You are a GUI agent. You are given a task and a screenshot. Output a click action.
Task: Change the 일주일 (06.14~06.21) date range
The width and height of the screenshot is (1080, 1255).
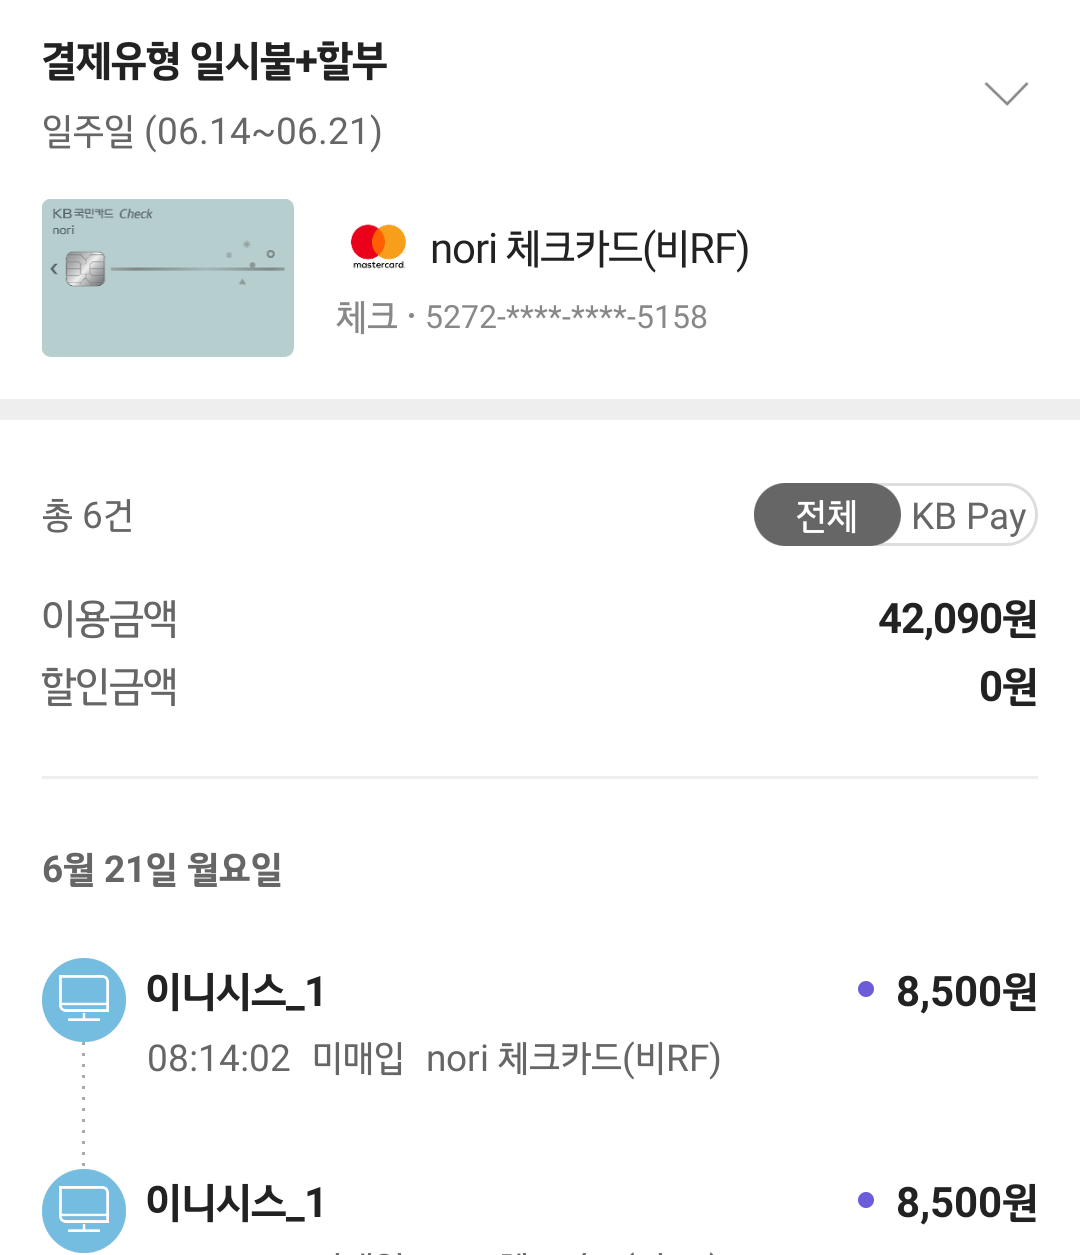[x=212, y=132]
